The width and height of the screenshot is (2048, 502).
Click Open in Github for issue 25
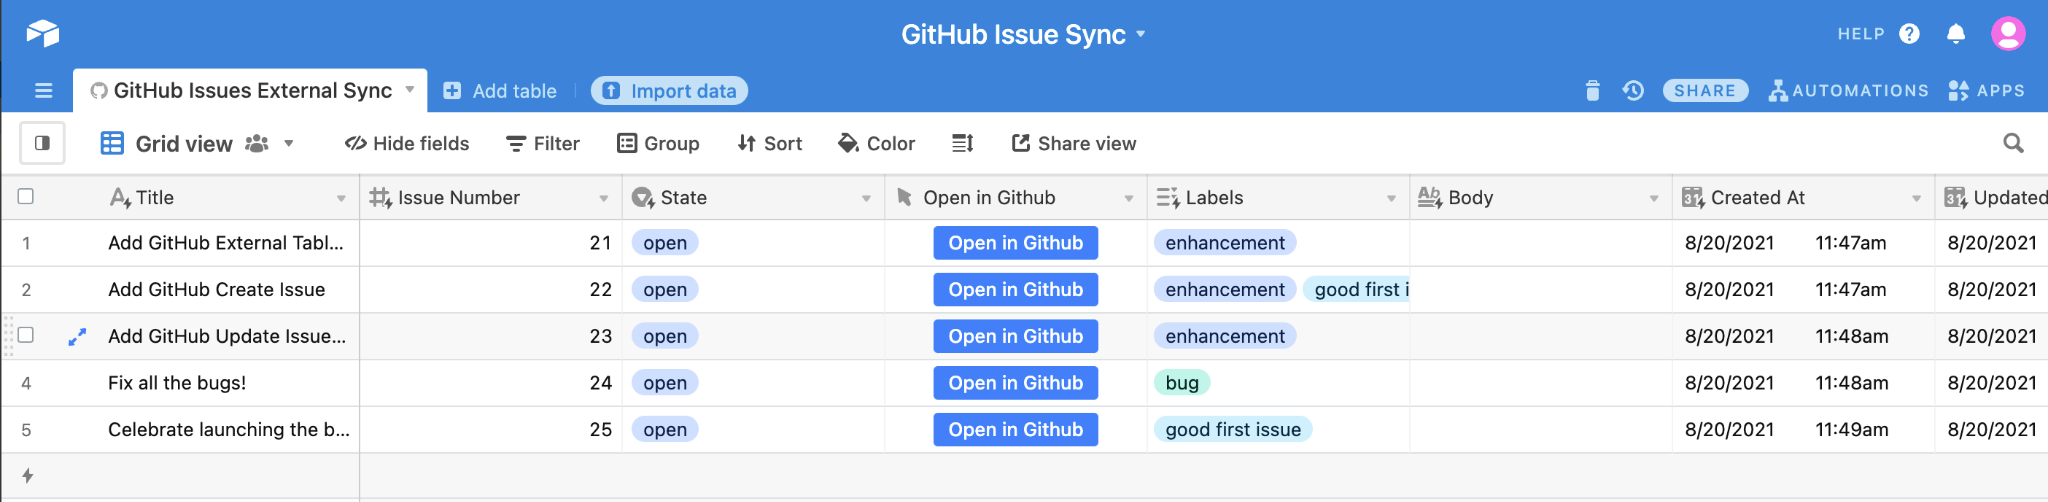pos(1016,430)
